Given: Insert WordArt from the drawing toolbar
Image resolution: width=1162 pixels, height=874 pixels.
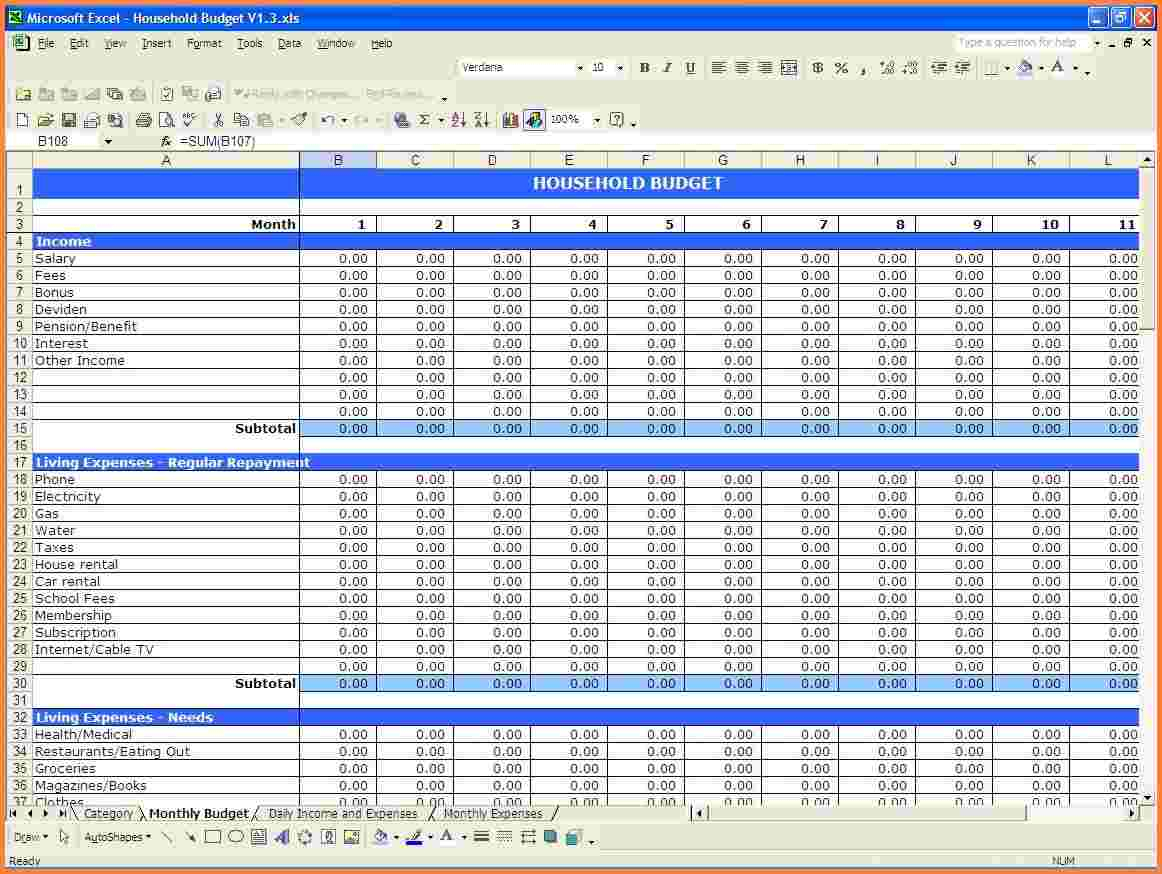Looking at the screenshot, I should tap(282, 837).
